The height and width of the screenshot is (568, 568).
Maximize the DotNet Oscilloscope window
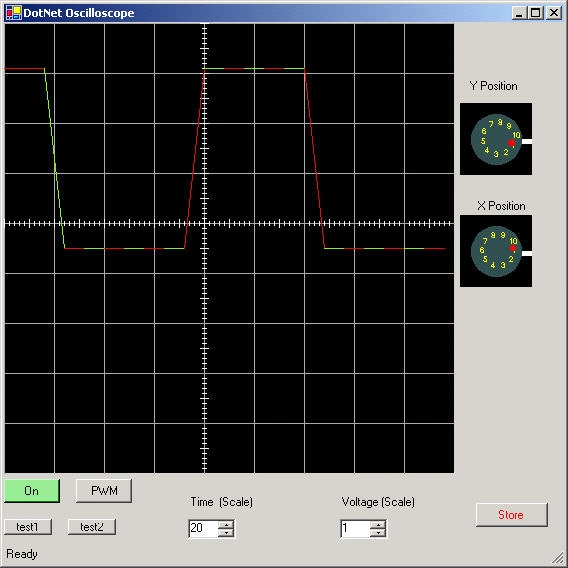point(535,13)
